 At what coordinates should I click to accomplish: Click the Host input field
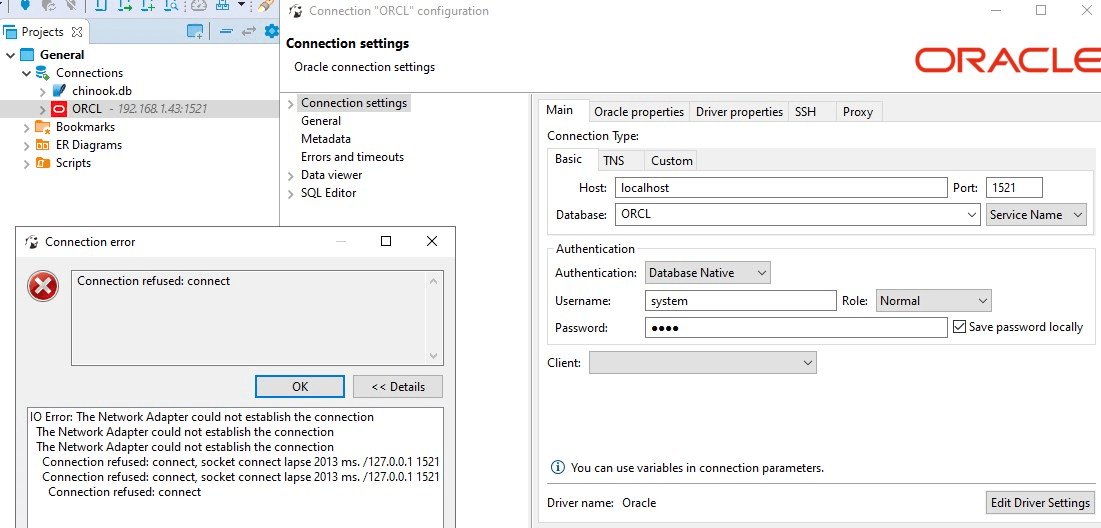point(780,188)
